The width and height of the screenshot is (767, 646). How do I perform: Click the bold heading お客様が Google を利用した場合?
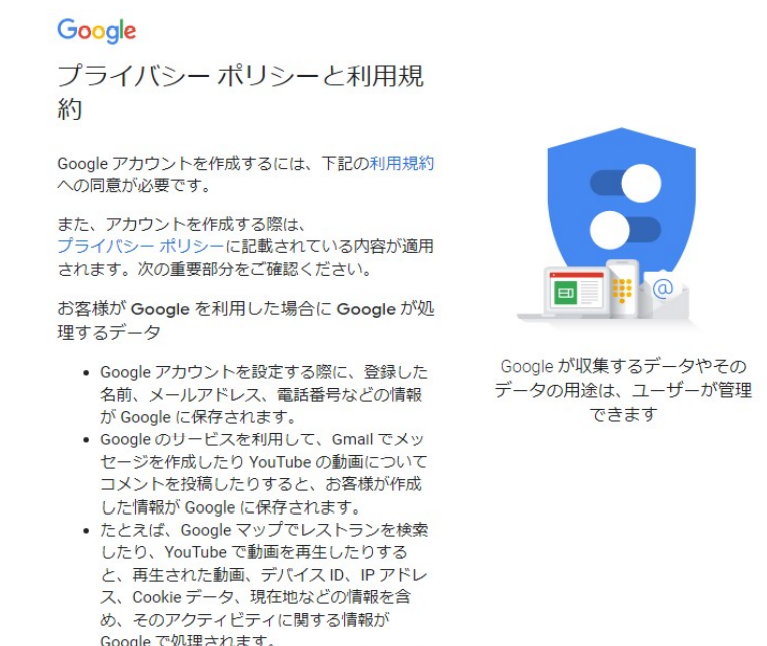(x=246, y=320)
